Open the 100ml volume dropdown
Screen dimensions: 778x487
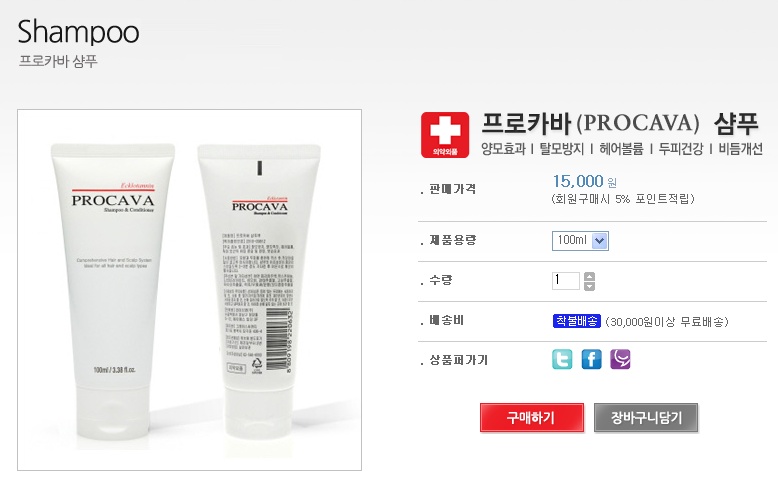pyautogui.click(x=580, y=241)
